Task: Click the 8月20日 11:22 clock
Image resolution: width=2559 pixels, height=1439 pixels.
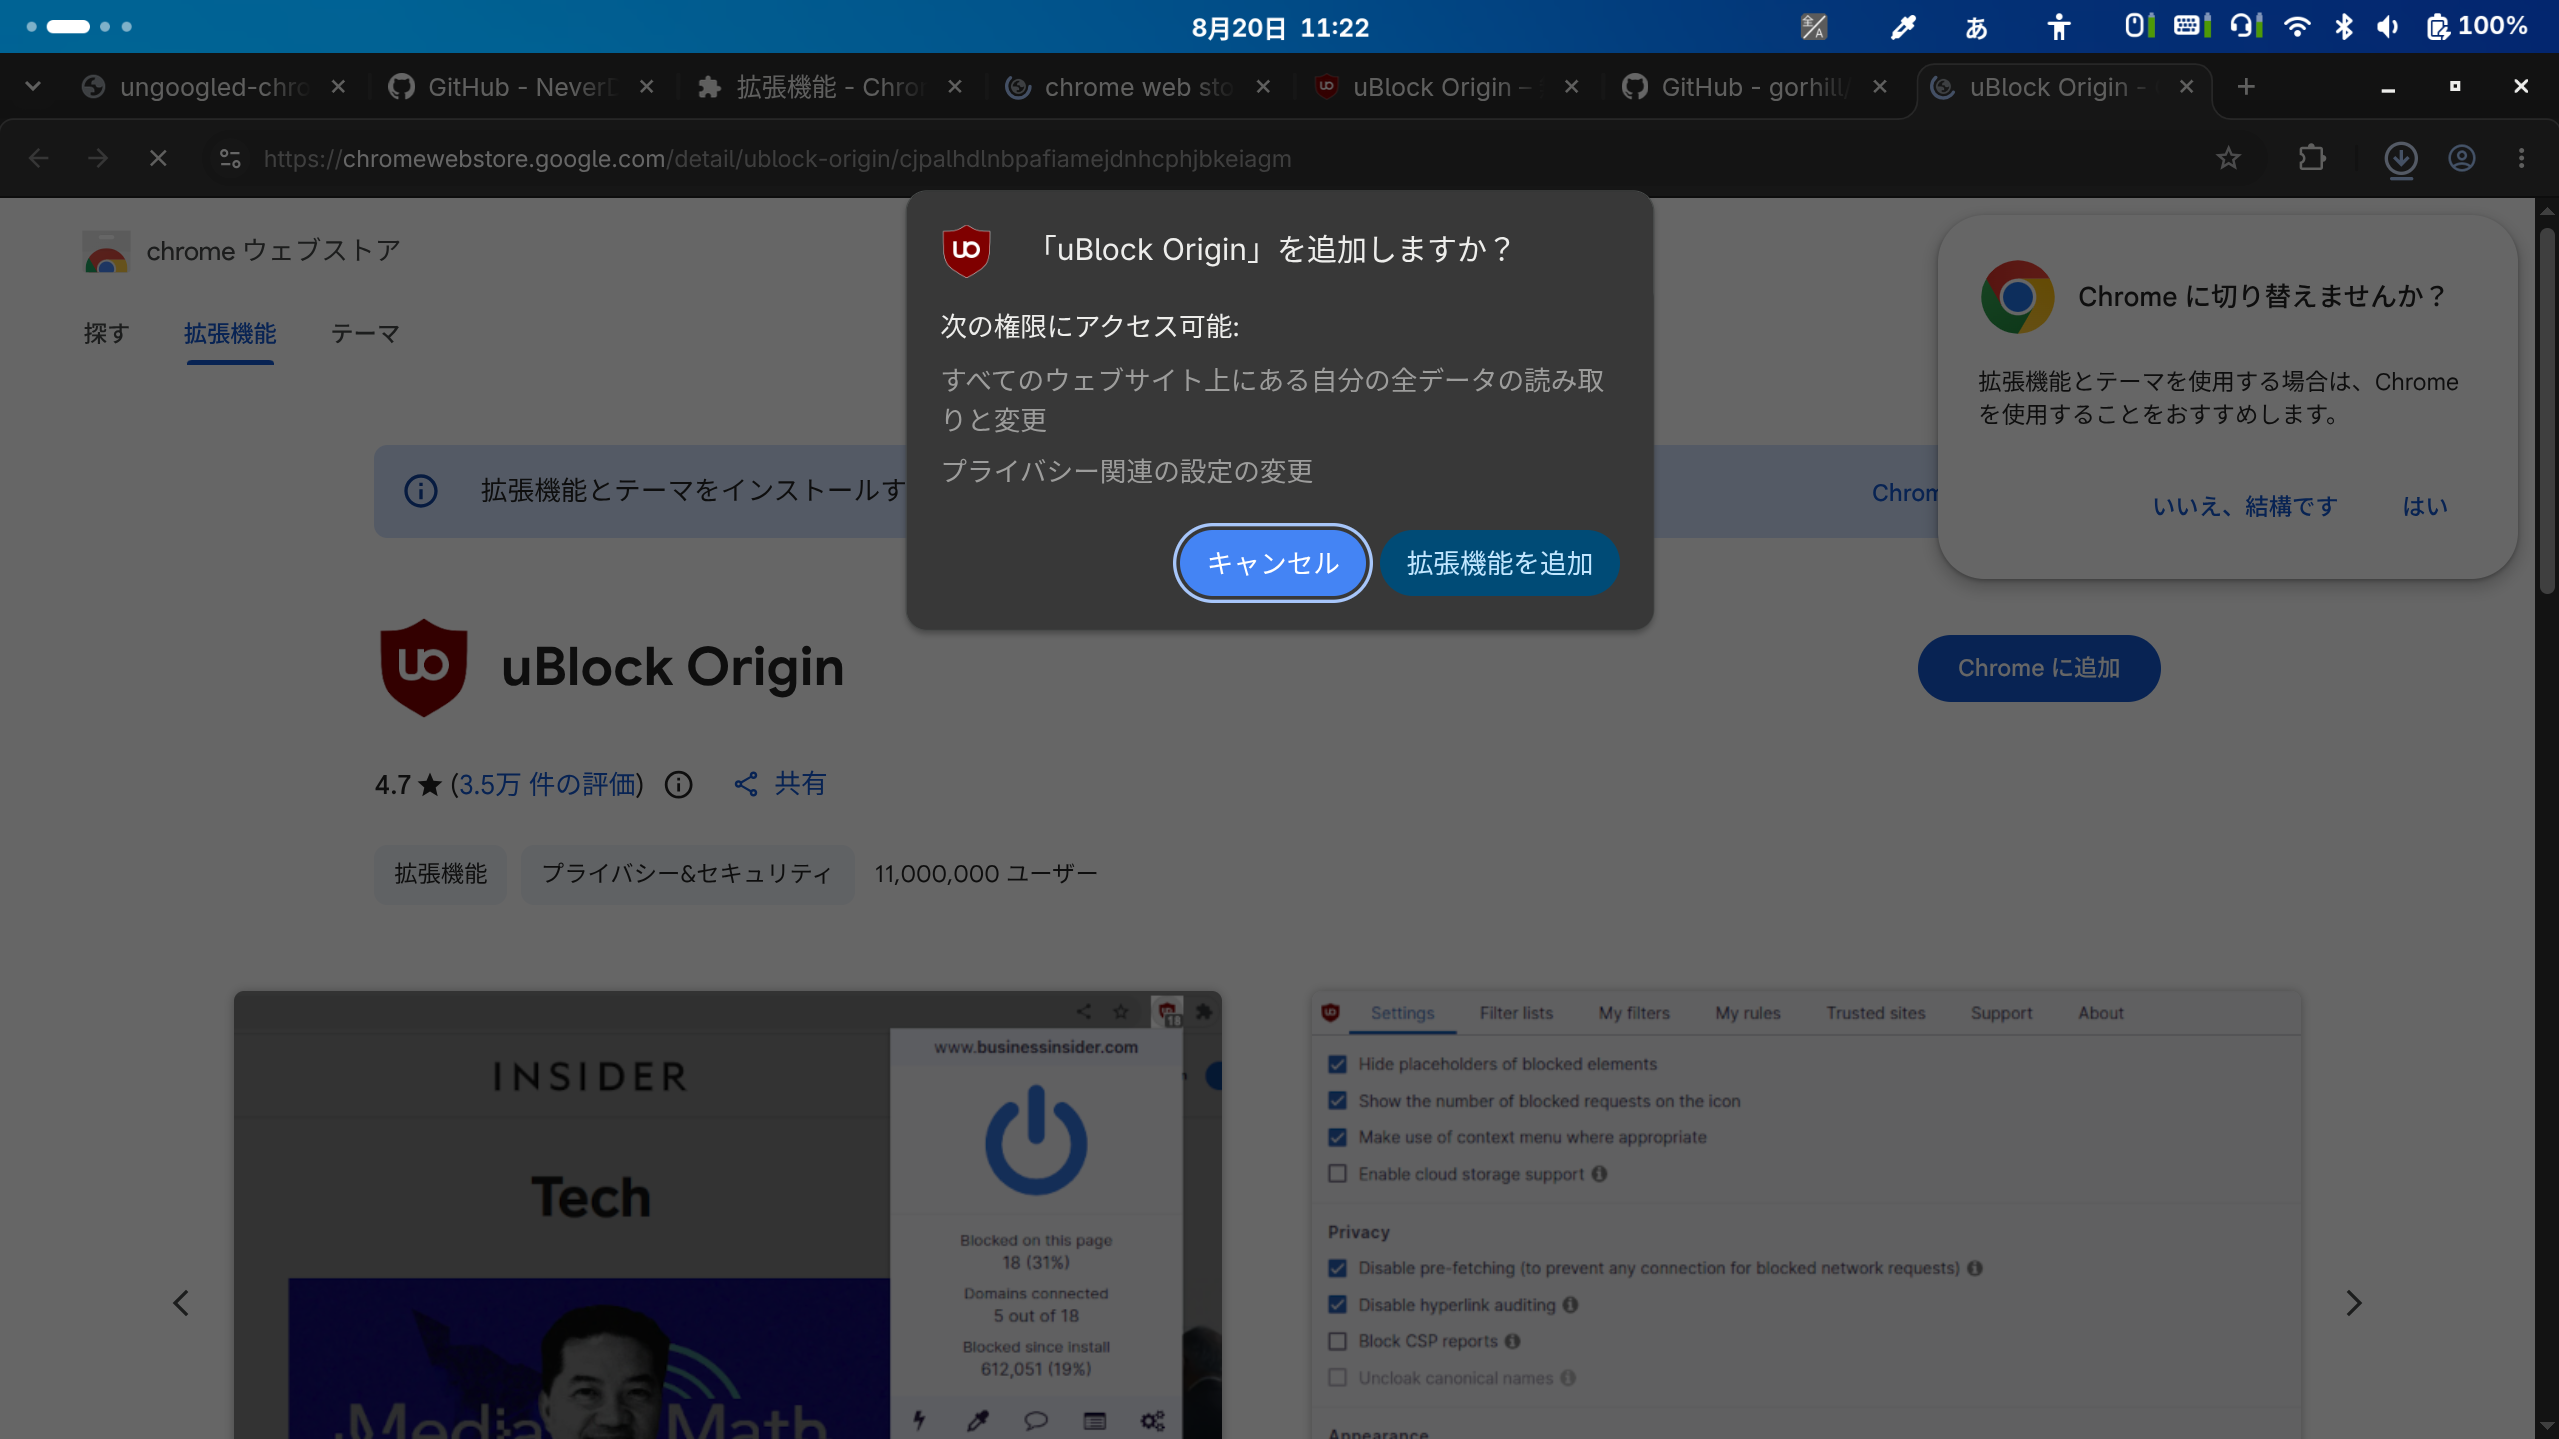Action: [1280, 27]
